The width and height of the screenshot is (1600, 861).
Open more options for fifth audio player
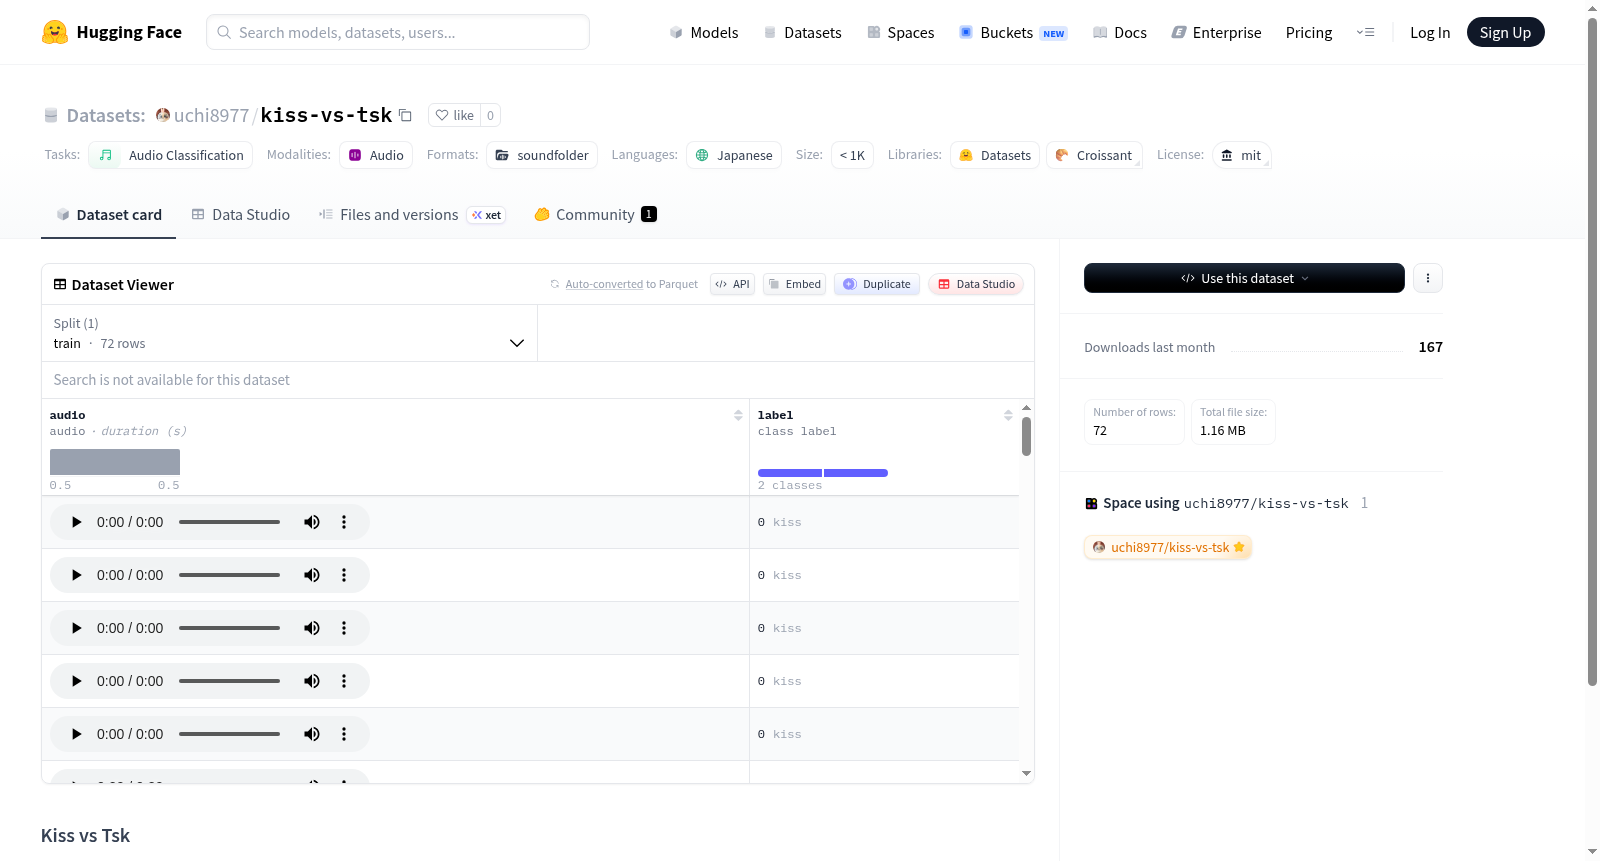pos(344,734)
